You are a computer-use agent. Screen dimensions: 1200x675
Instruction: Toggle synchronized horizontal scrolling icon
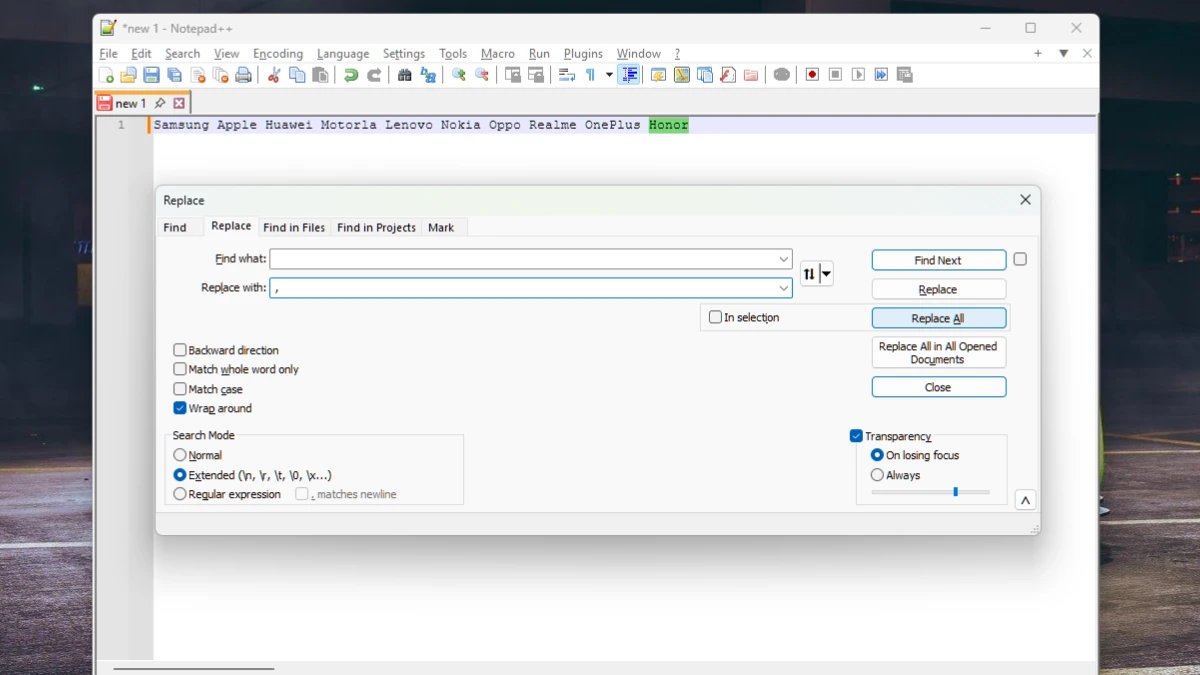click(536, 75)
